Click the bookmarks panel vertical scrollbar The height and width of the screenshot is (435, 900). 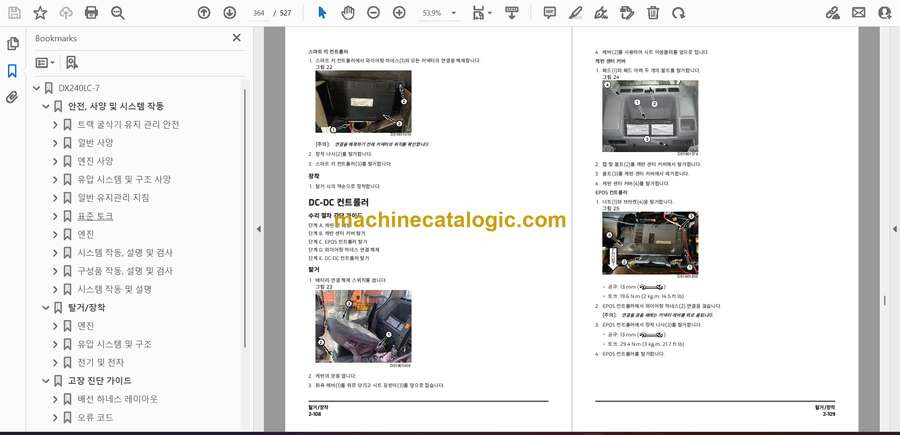click(245, 218)
